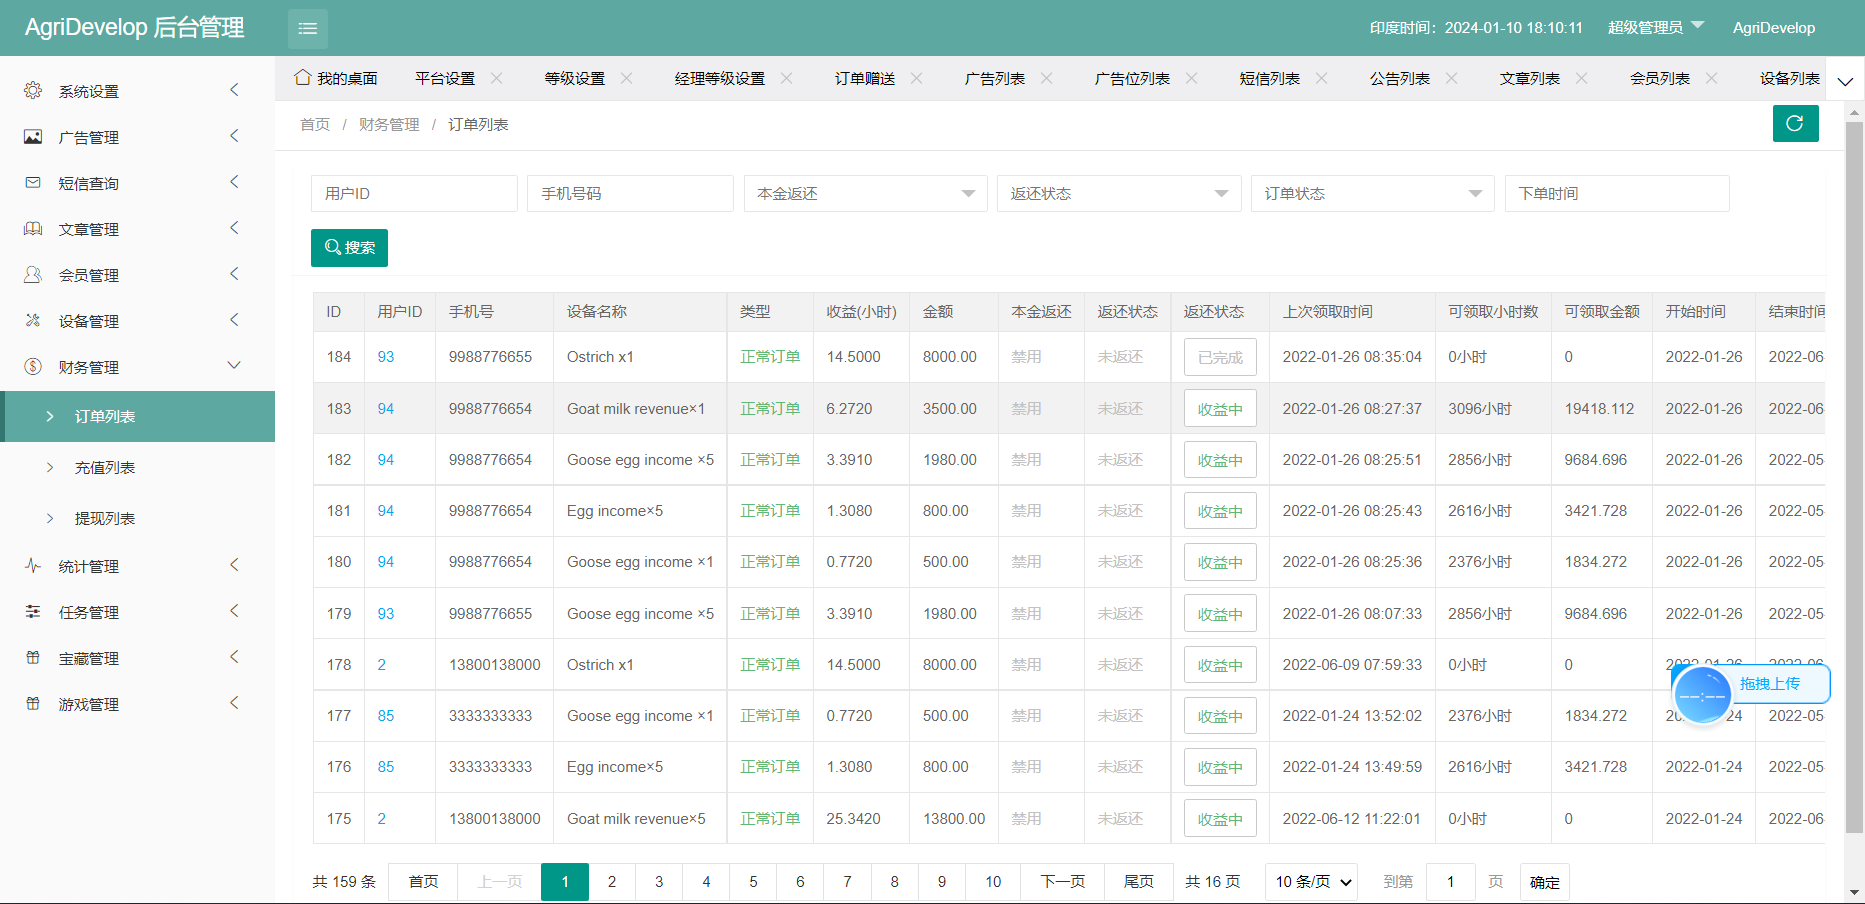Toggle the sidebar collapse menu icon
Viewport: 1865px width, 904px height.
coord(308,28)
